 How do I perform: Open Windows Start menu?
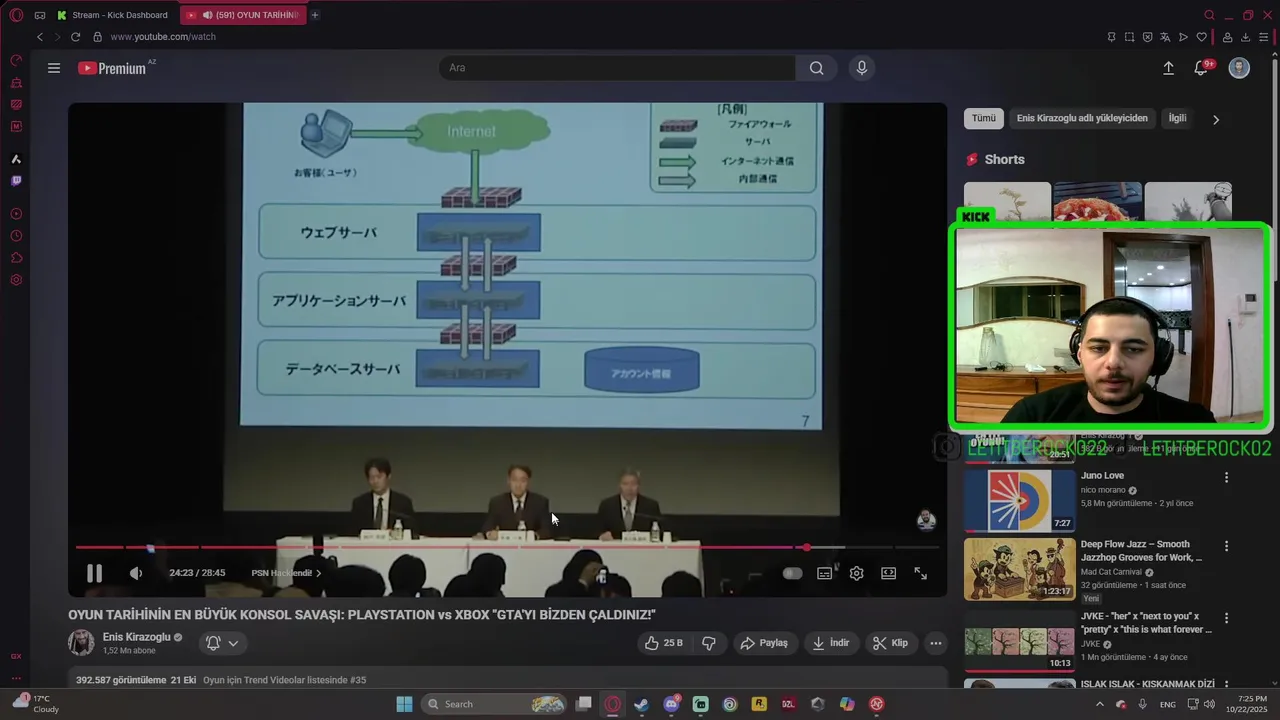pos(404,704)
